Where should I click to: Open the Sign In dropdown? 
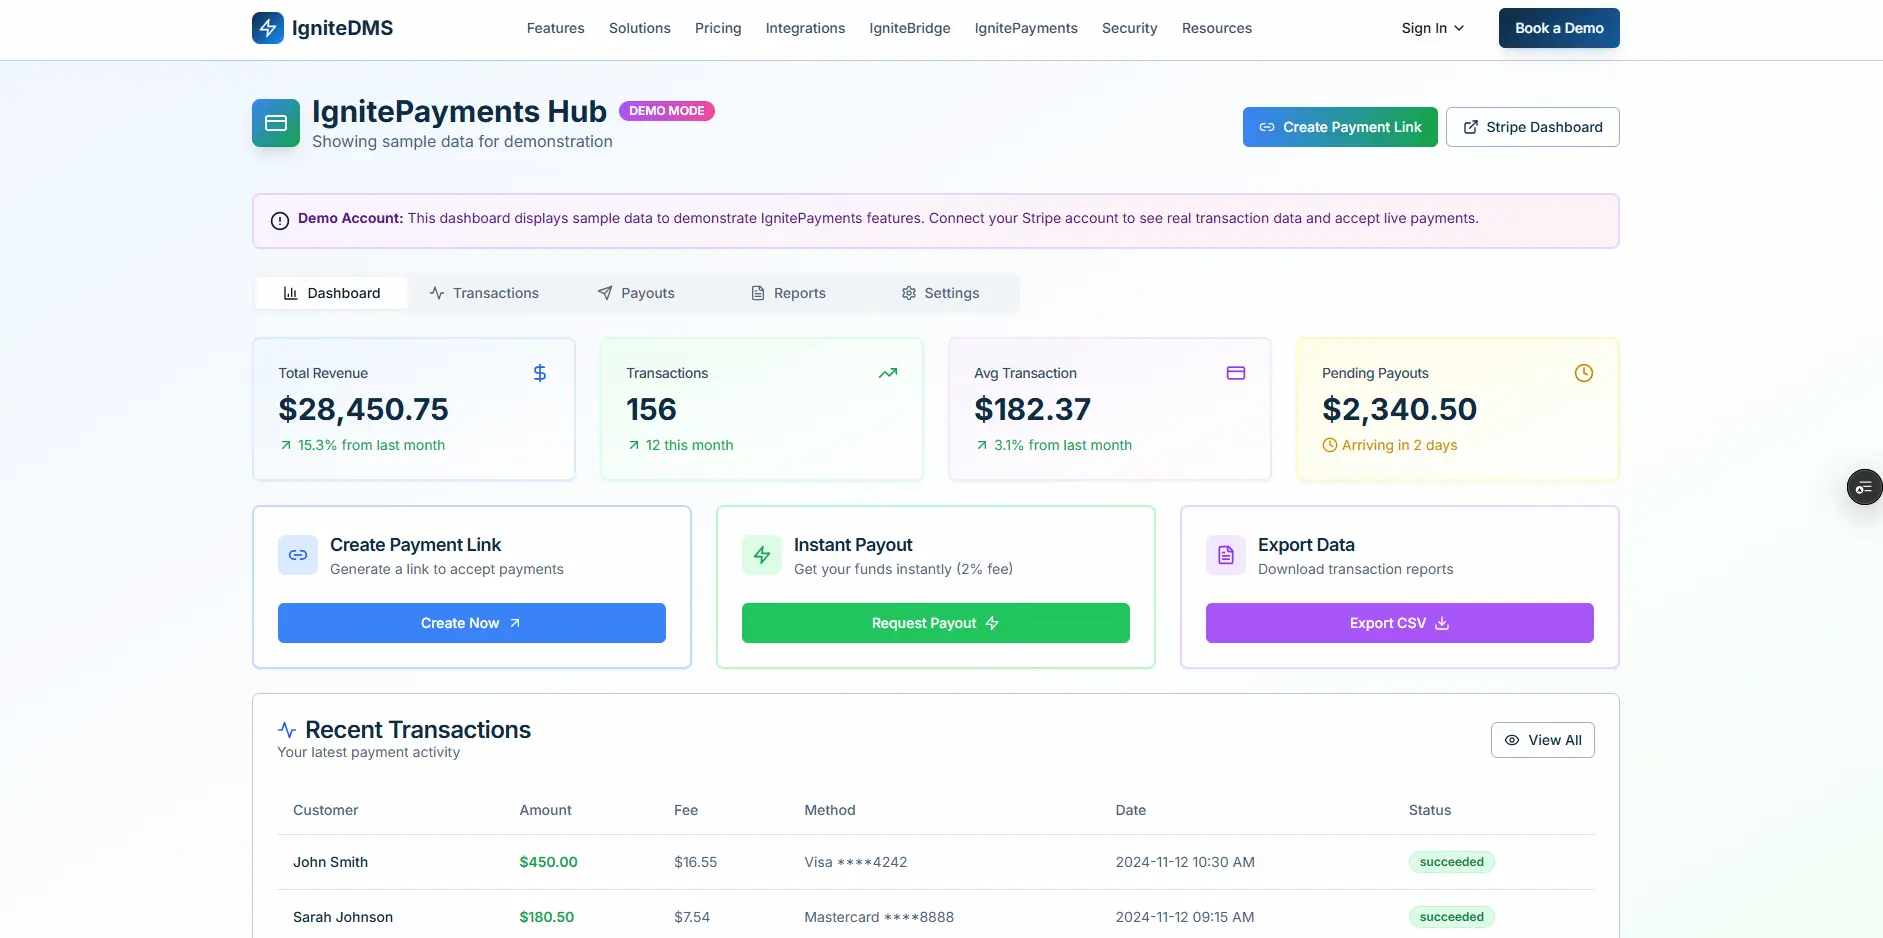click(1432, 28)
